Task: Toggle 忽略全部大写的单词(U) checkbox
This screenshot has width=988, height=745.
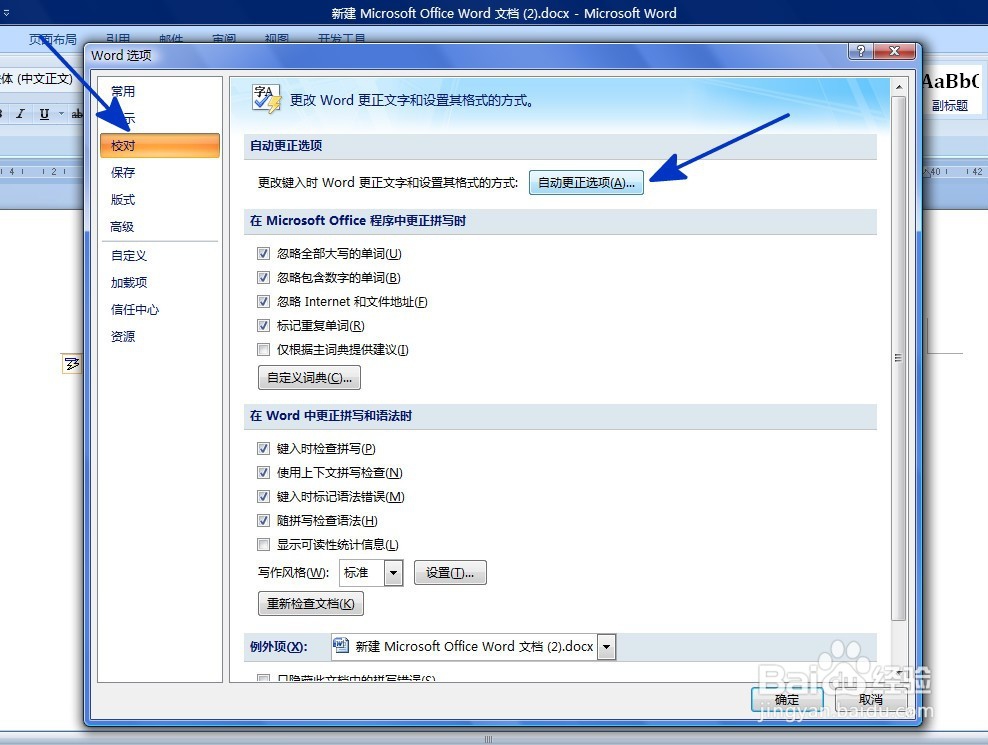Action: tap(263, 254)
